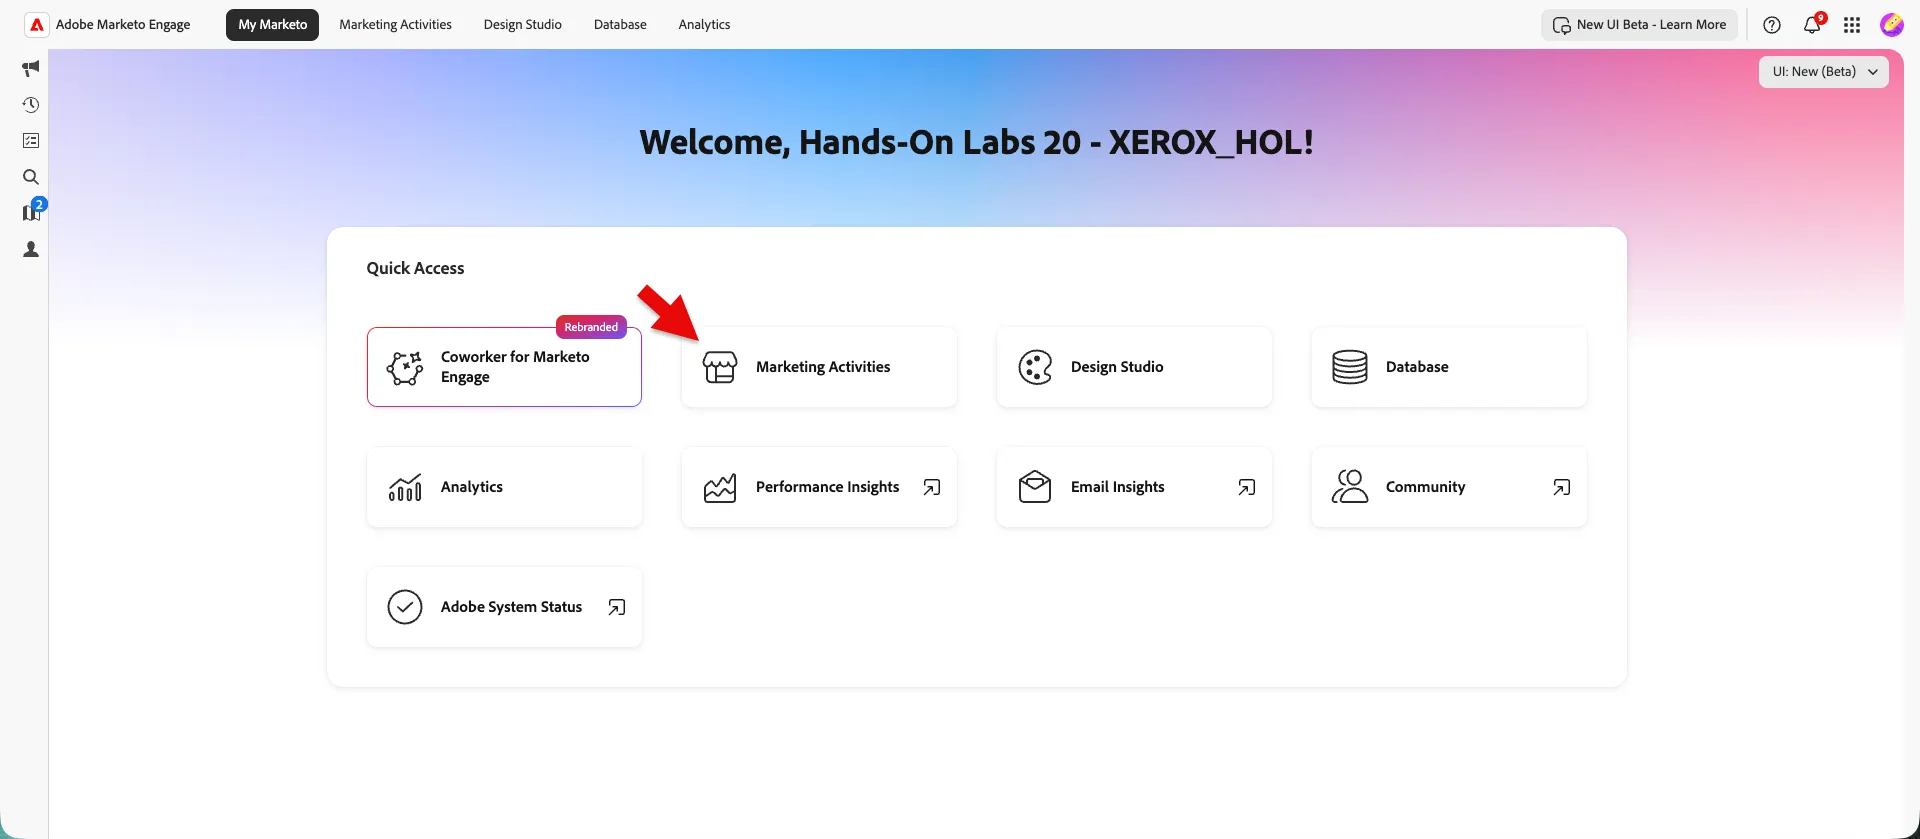The height and width of the screenshot is (839, 1920).
Task: Open the guide book icon with badge
Action: point(32,212)
